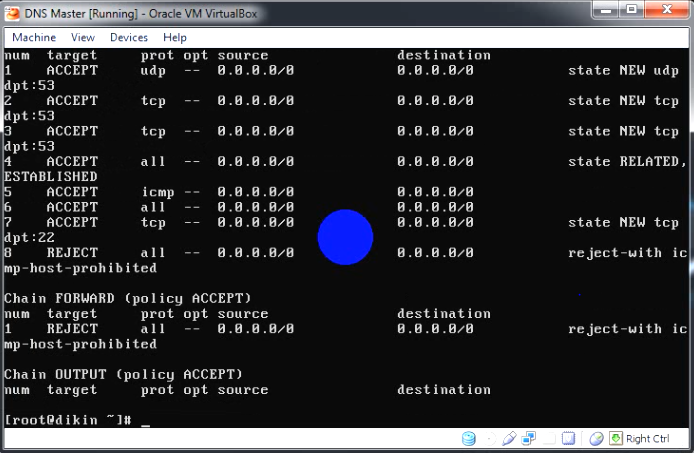Click the faded shared folders status icon
The height and width of the screenshot is (453, 694).
tap(548, 438)
